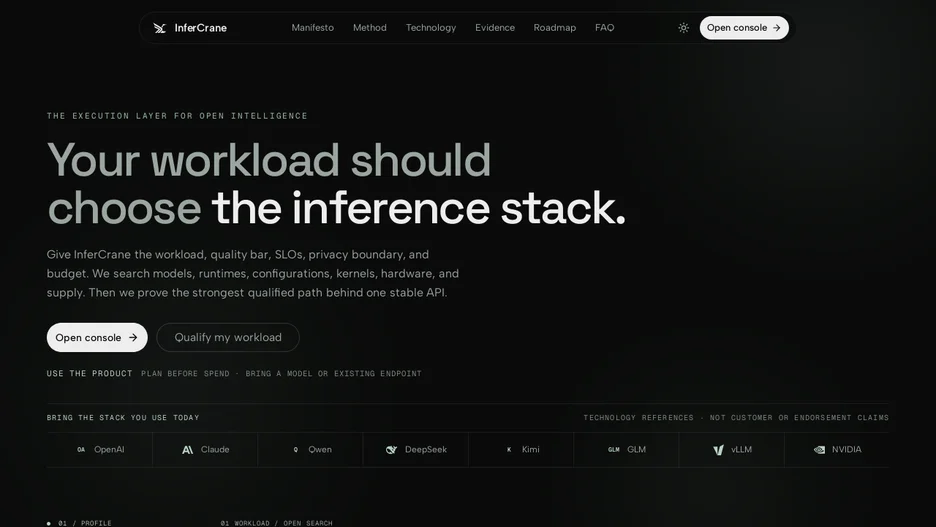
Task: Select the OpenAI text label
Action: point(109,449)
